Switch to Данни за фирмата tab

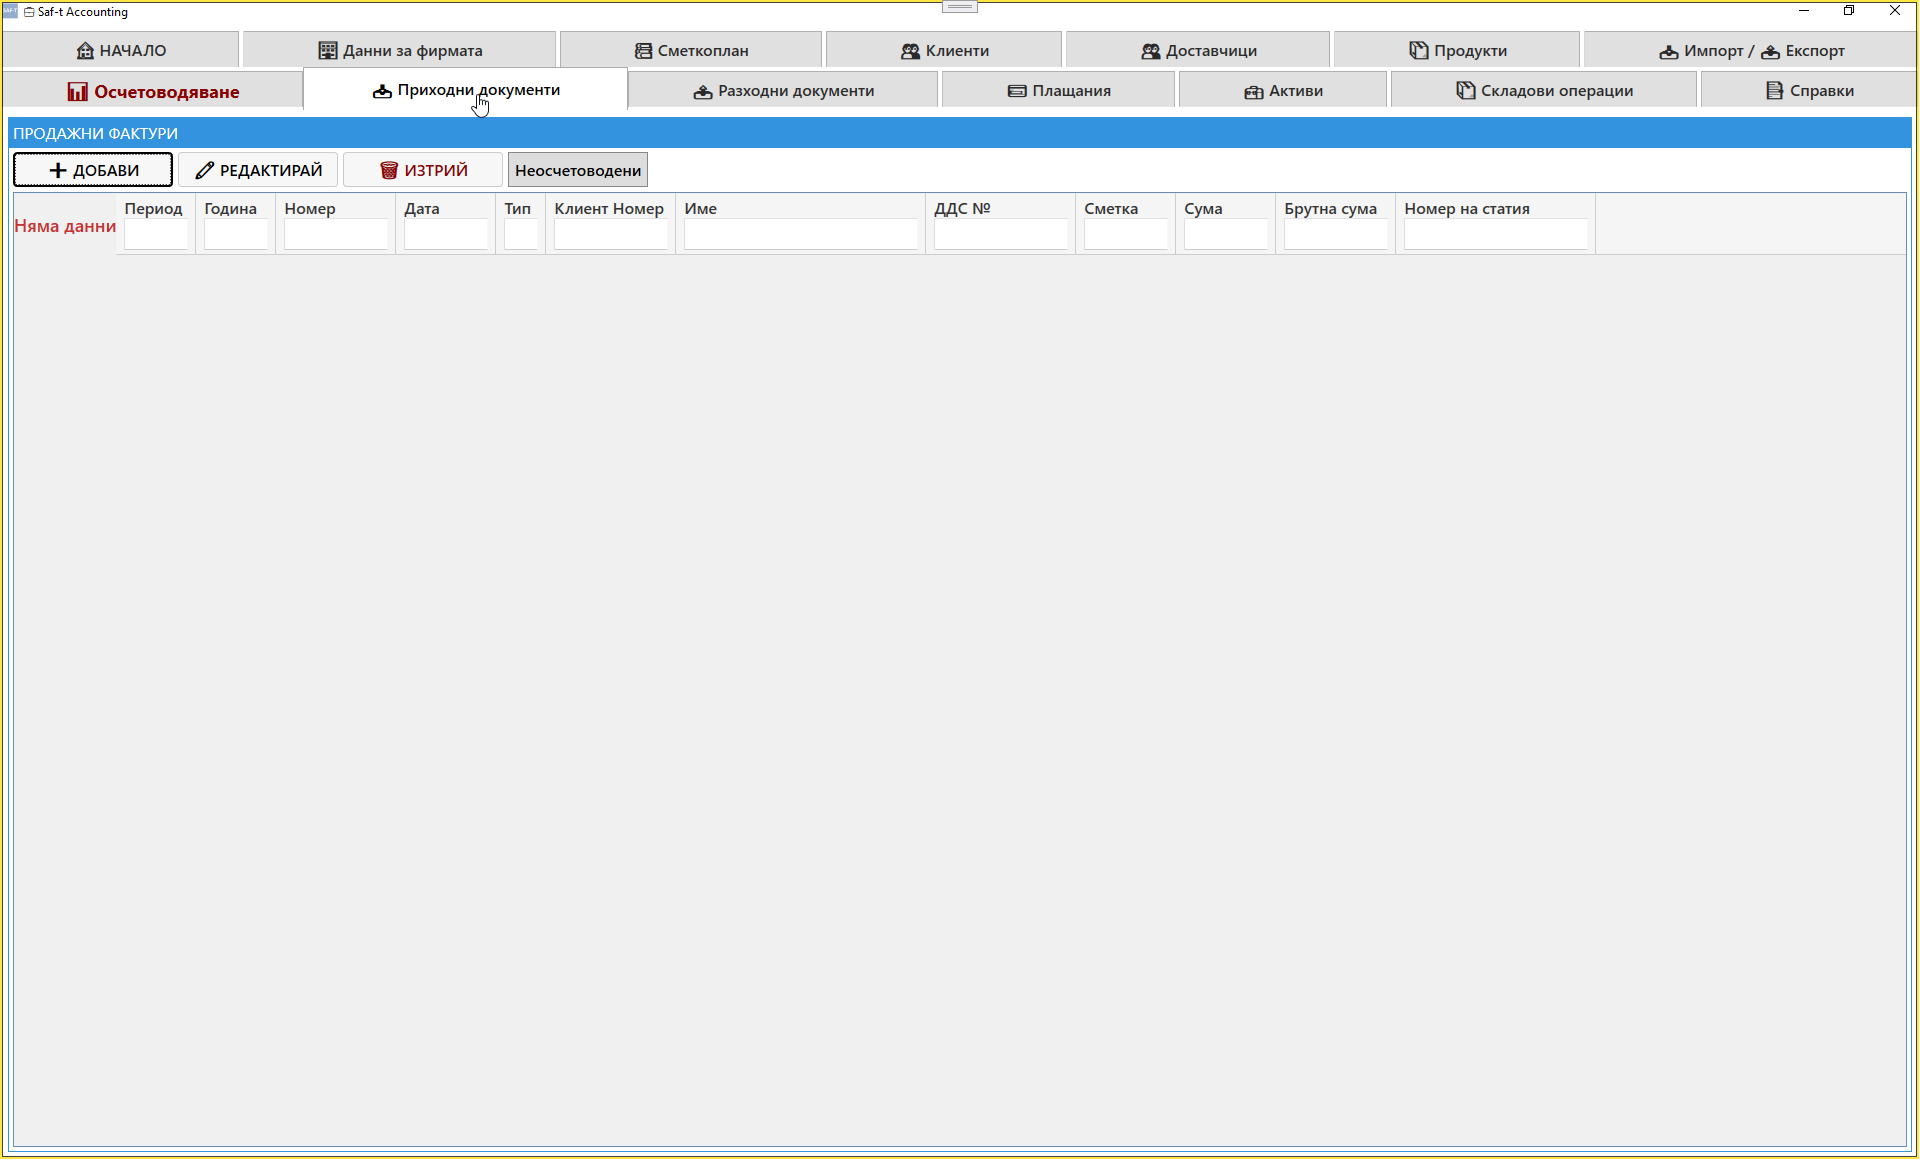click(x=399, y=50)
